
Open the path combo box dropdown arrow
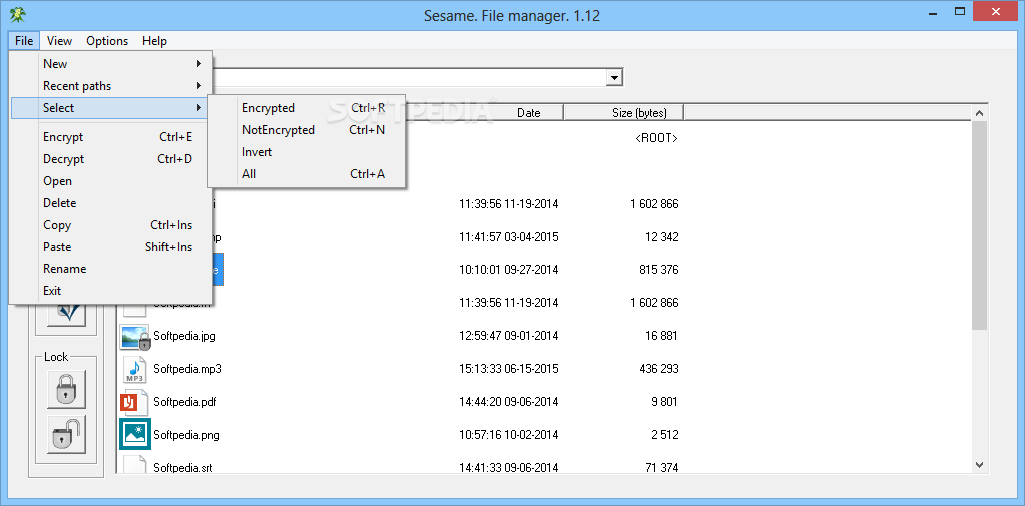[614, 78]
